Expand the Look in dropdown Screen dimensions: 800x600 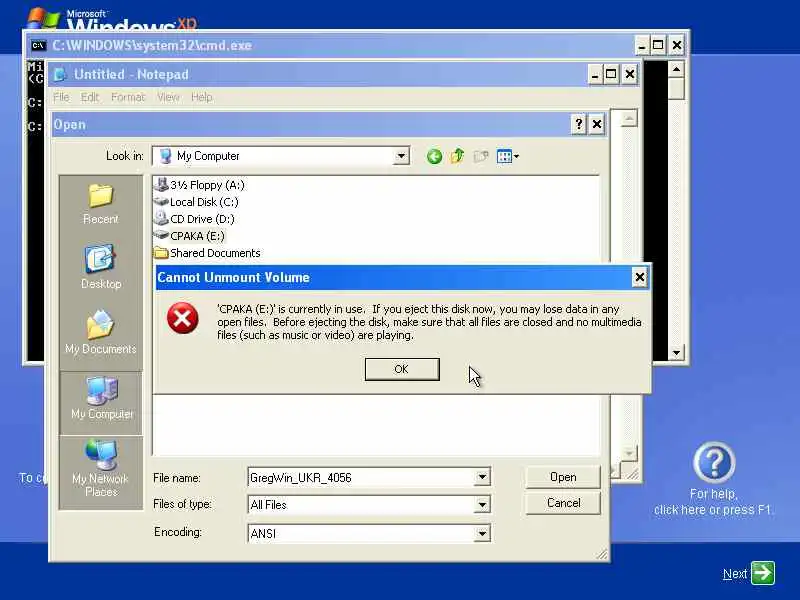click(x=402, y=156)
